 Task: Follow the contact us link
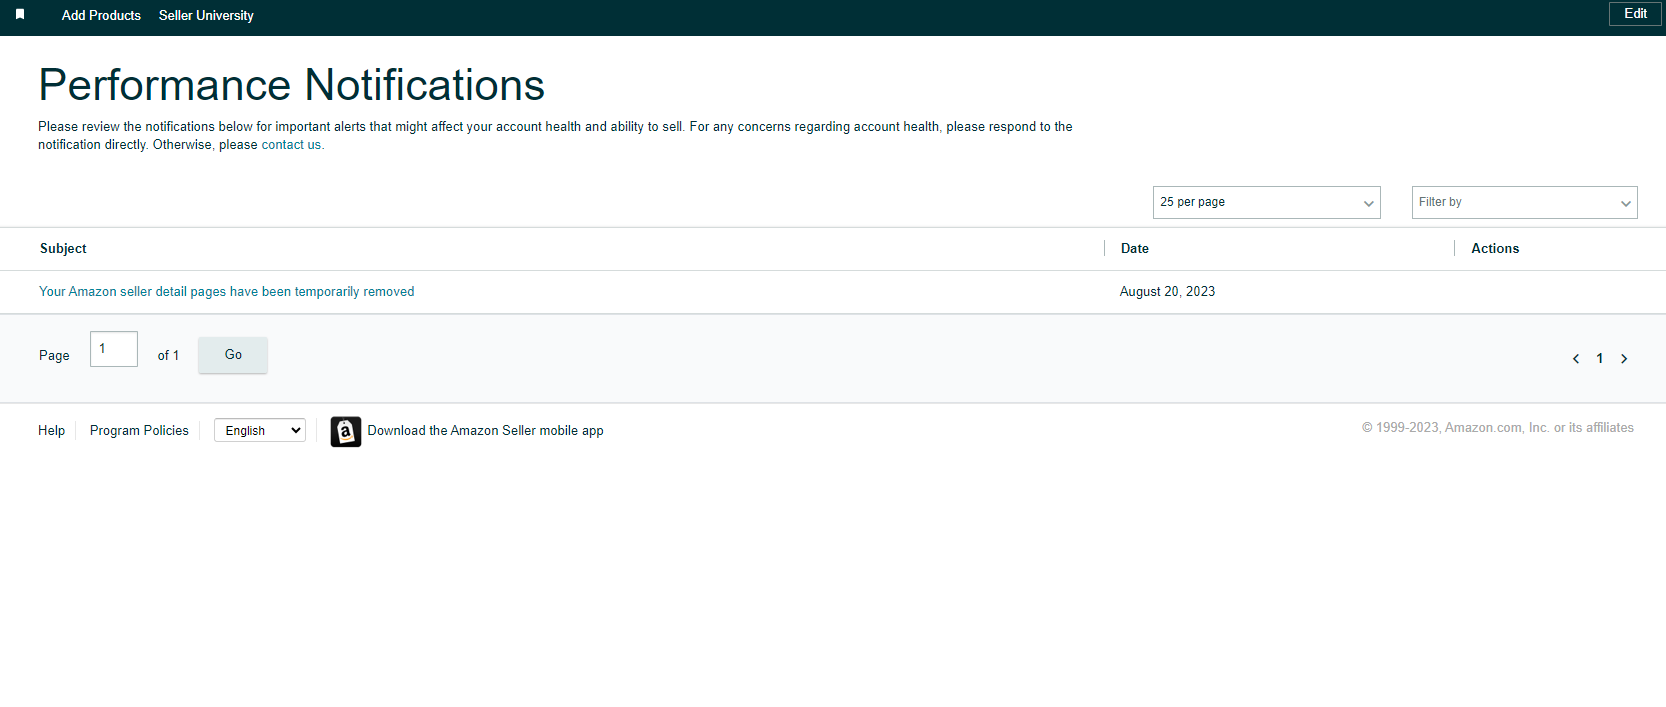tap(291, 145)
